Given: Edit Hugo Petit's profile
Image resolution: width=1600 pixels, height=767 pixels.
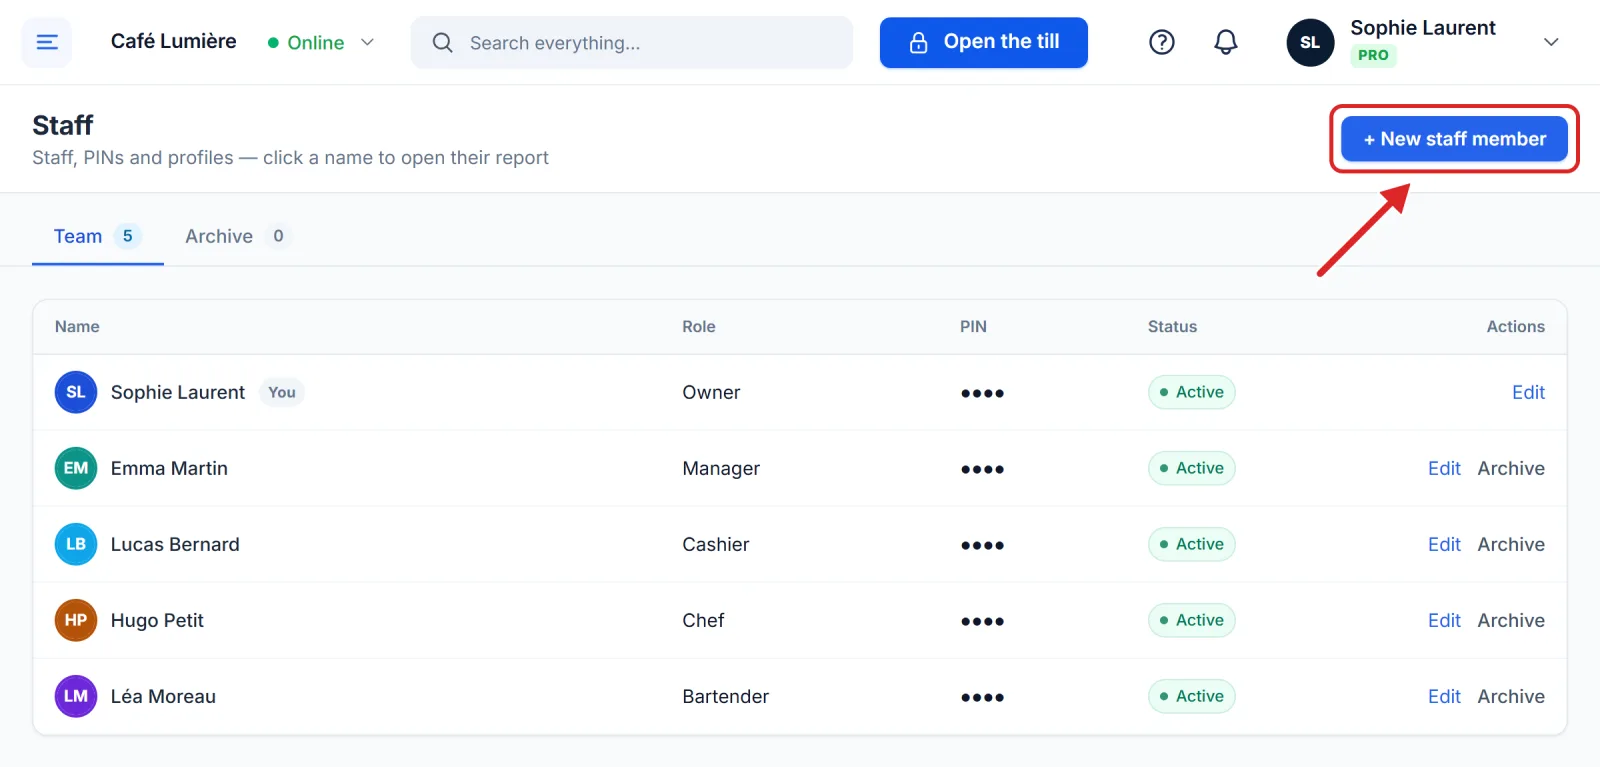Looking at the screenshot, I should 1444,620.
